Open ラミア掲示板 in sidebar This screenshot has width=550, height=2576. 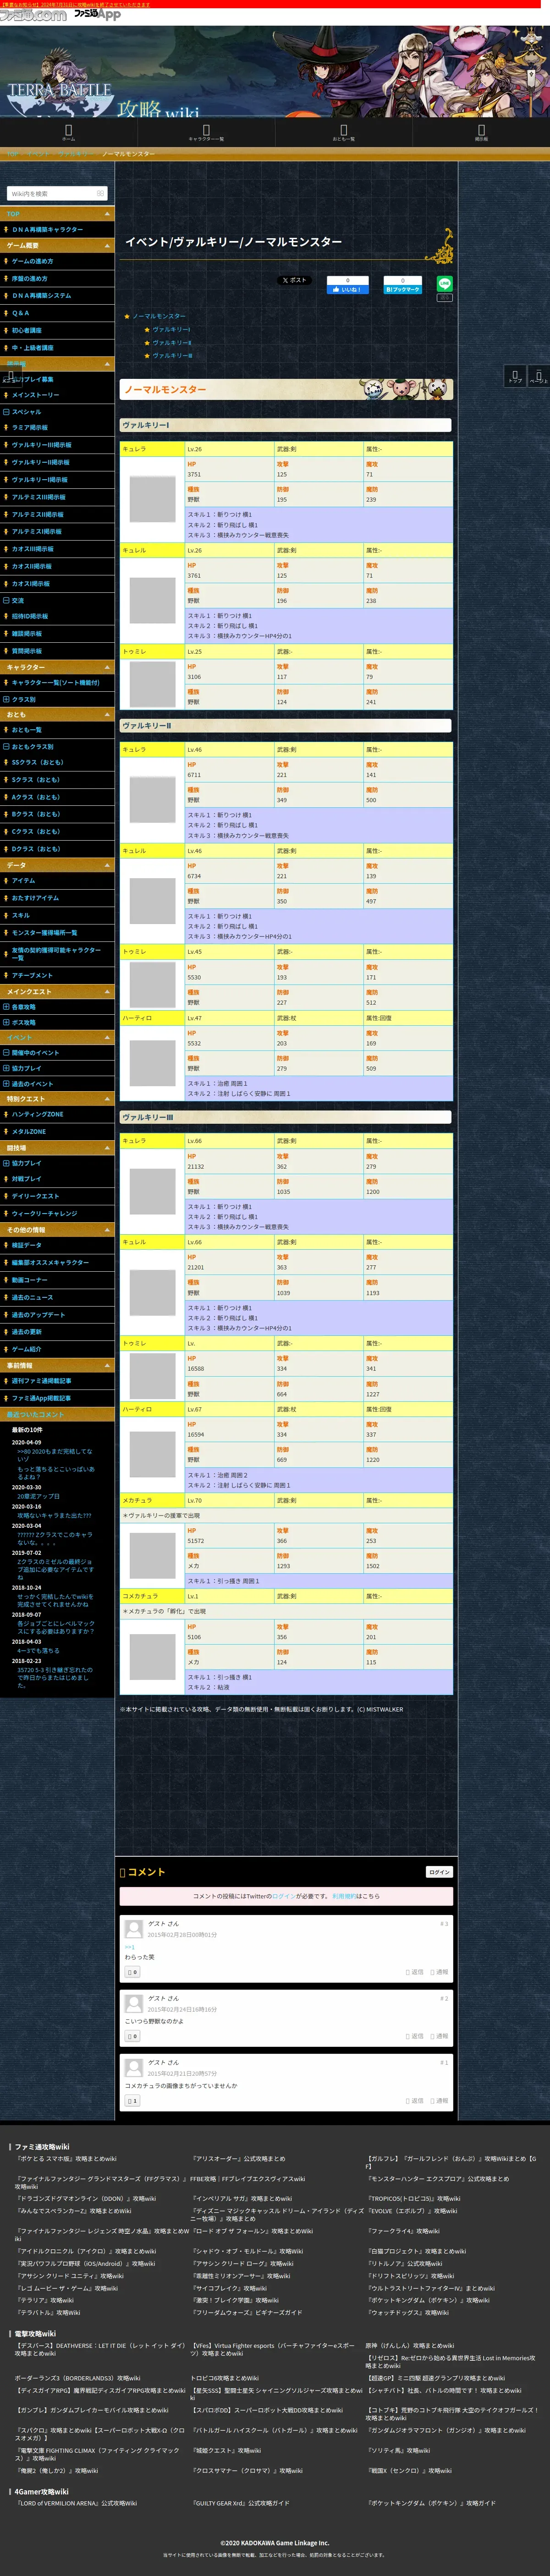(x=29, y=427)
